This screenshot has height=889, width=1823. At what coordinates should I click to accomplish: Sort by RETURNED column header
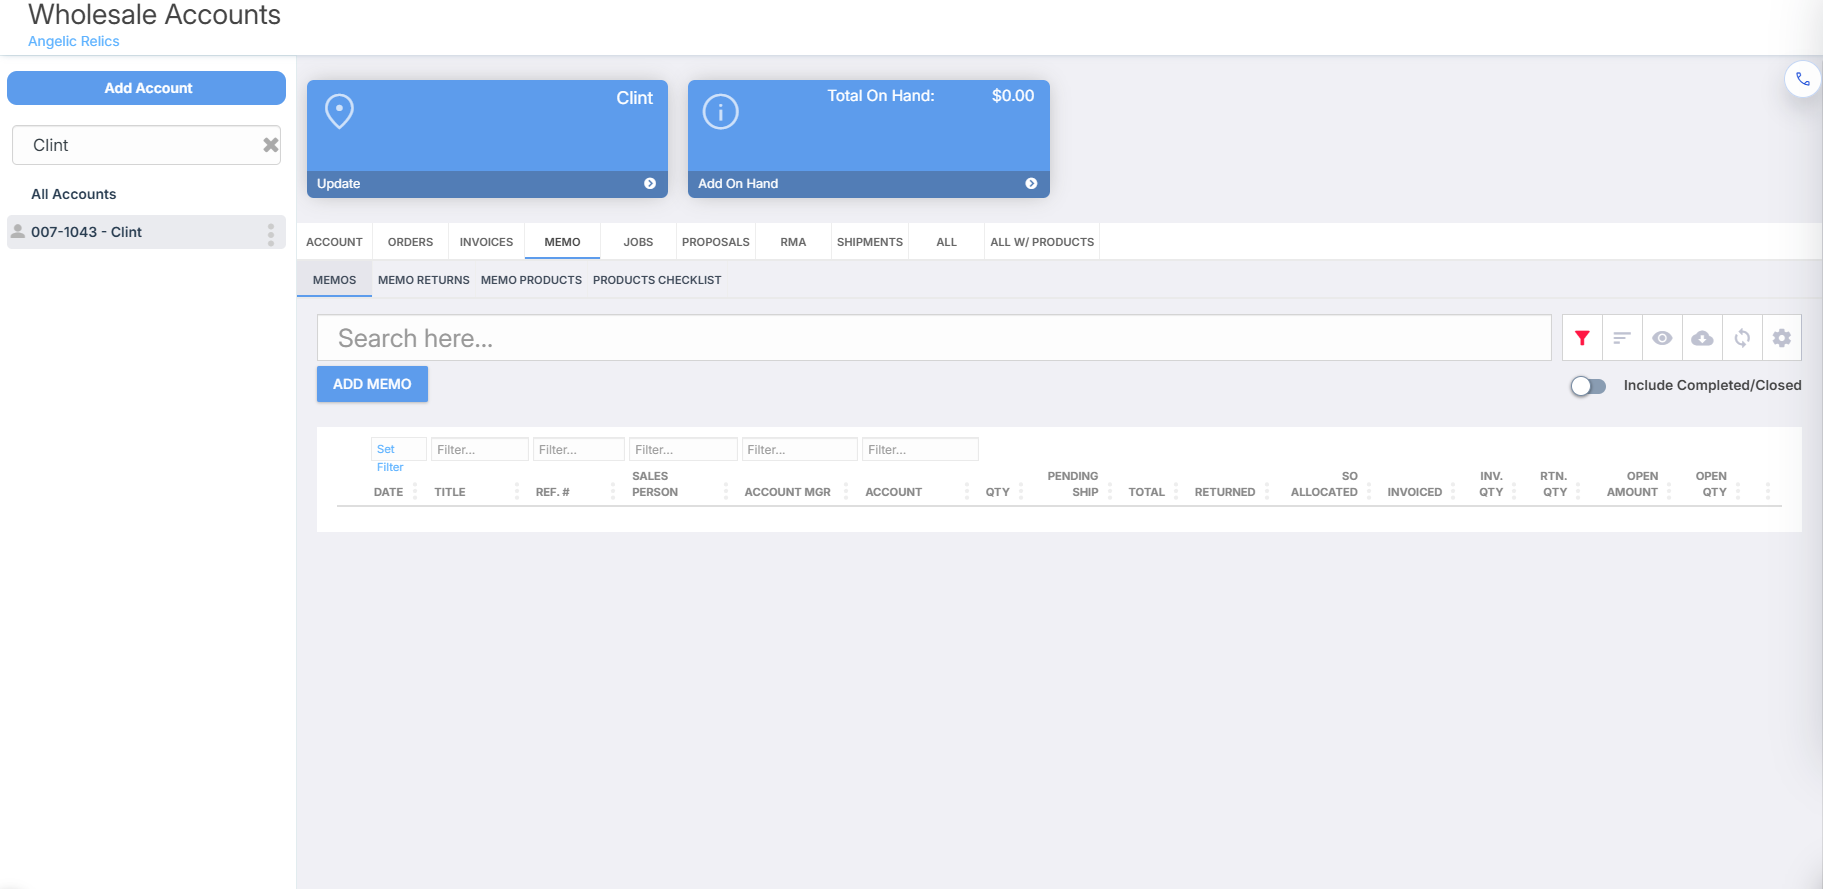click(x=1225, y=492)
